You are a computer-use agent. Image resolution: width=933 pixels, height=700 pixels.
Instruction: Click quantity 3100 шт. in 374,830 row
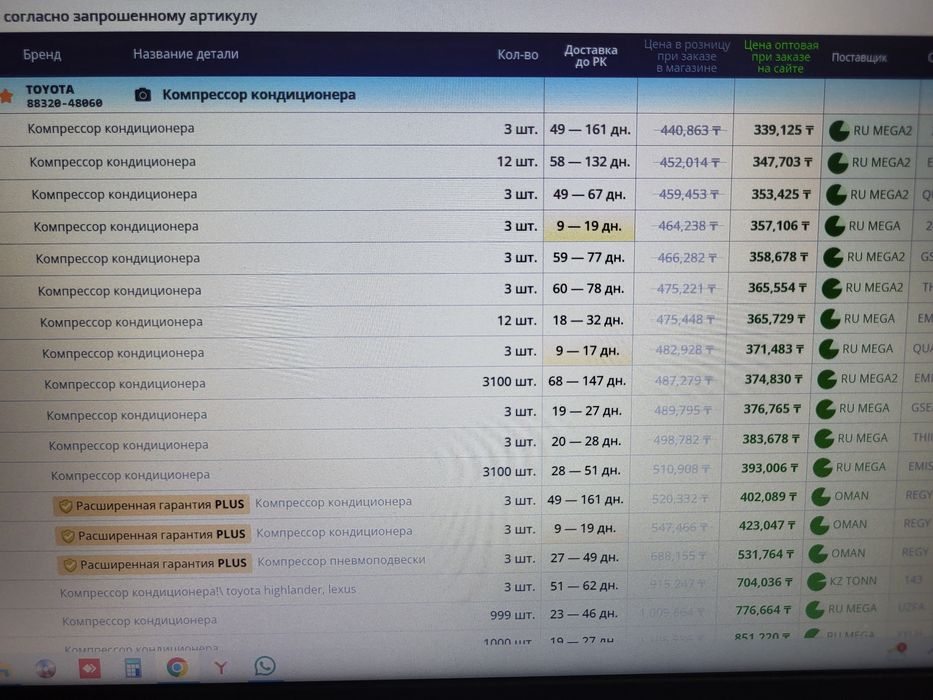coord(509,381)
